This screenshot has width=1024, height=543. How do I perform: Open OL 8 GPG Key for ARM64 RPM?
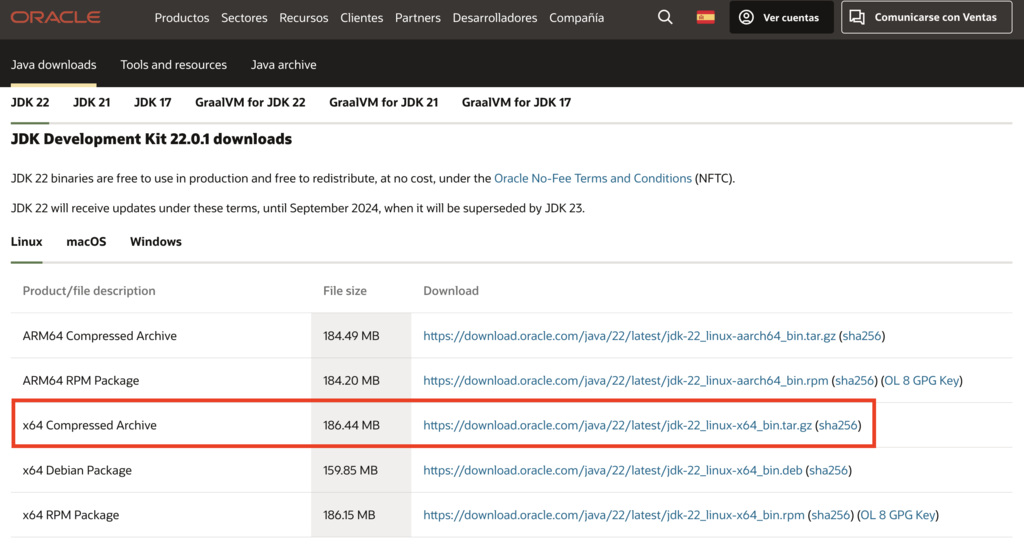pos(922,381)
